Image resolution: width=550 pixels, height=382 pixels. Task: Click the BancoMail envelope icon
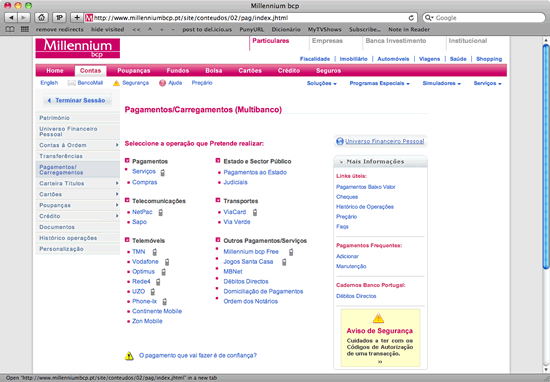72,83
